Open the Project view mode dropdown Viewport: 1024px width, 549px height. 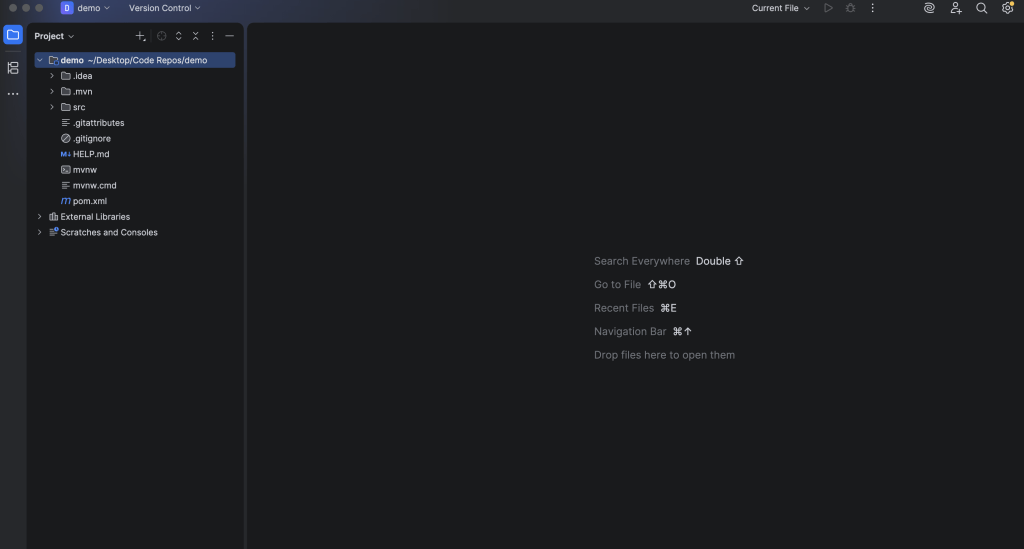(54, 36)
